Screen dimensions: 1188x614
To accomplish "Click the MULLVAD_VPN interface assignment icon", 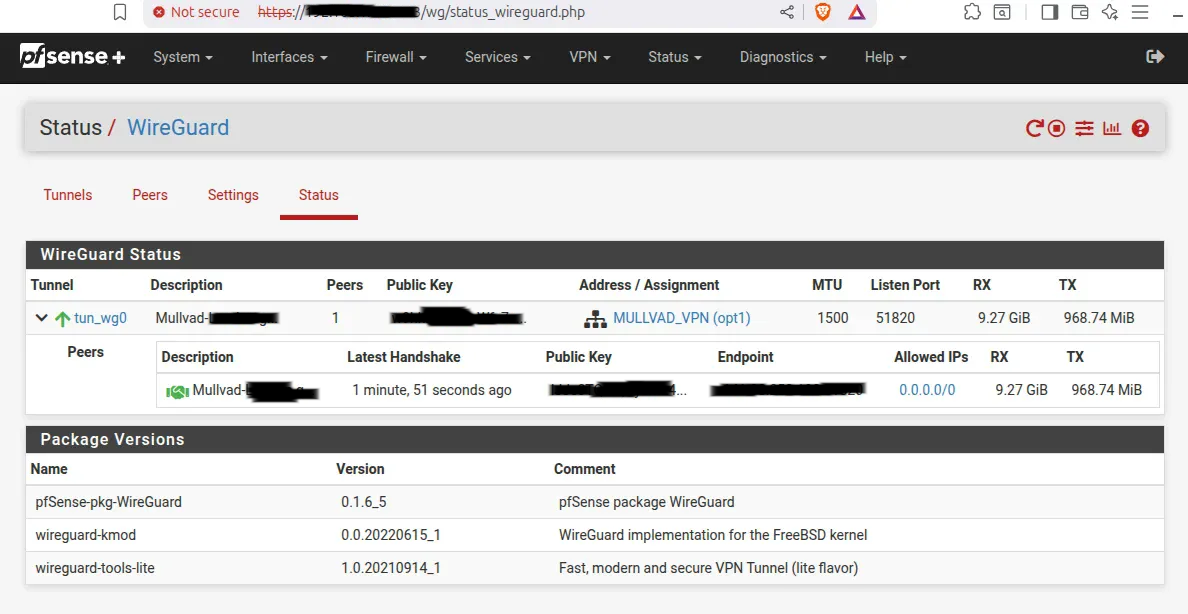I will pyautogui.click(x=596, y=318).
